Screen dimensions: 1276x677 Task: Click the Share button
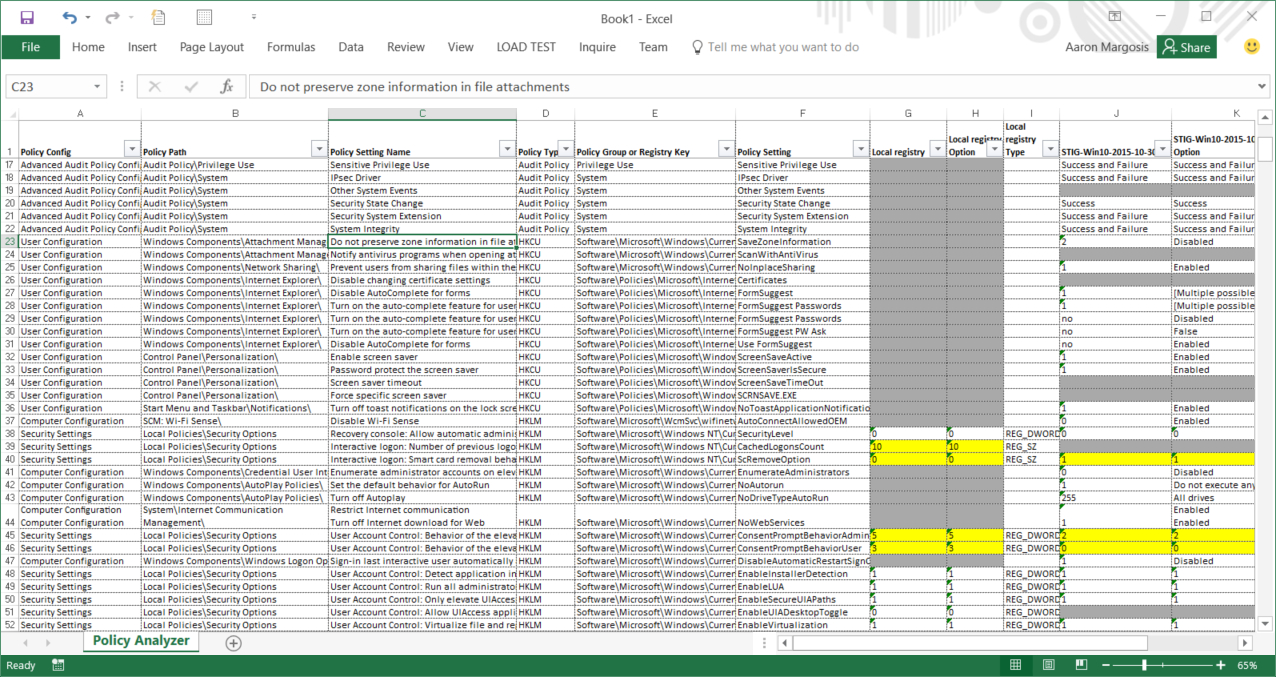click(x=1186, y=47)
